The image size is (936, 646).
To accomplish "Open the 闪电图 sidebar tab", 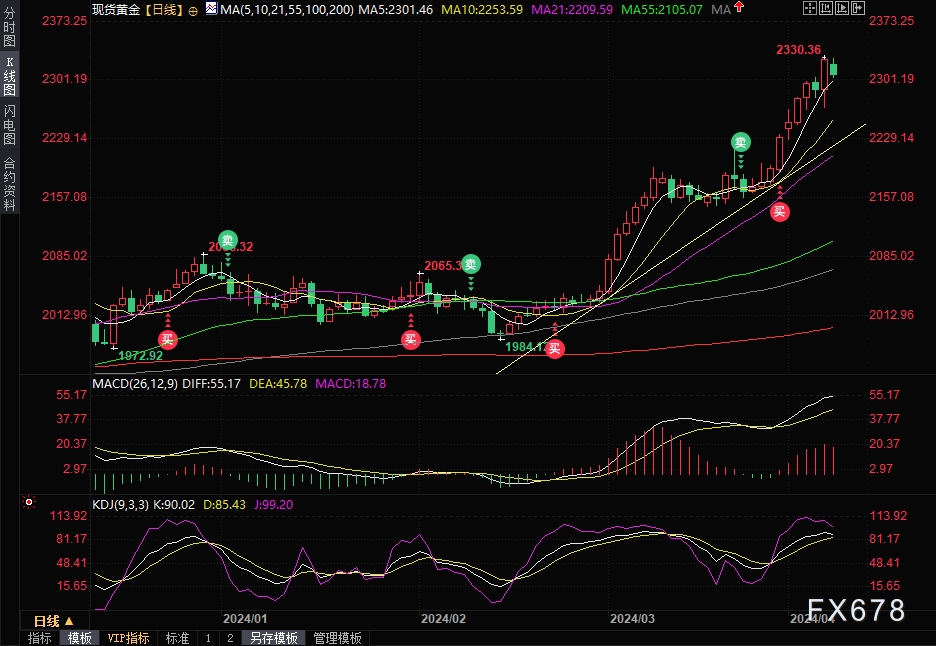I will pyautogui.click(x=10, y=124).
